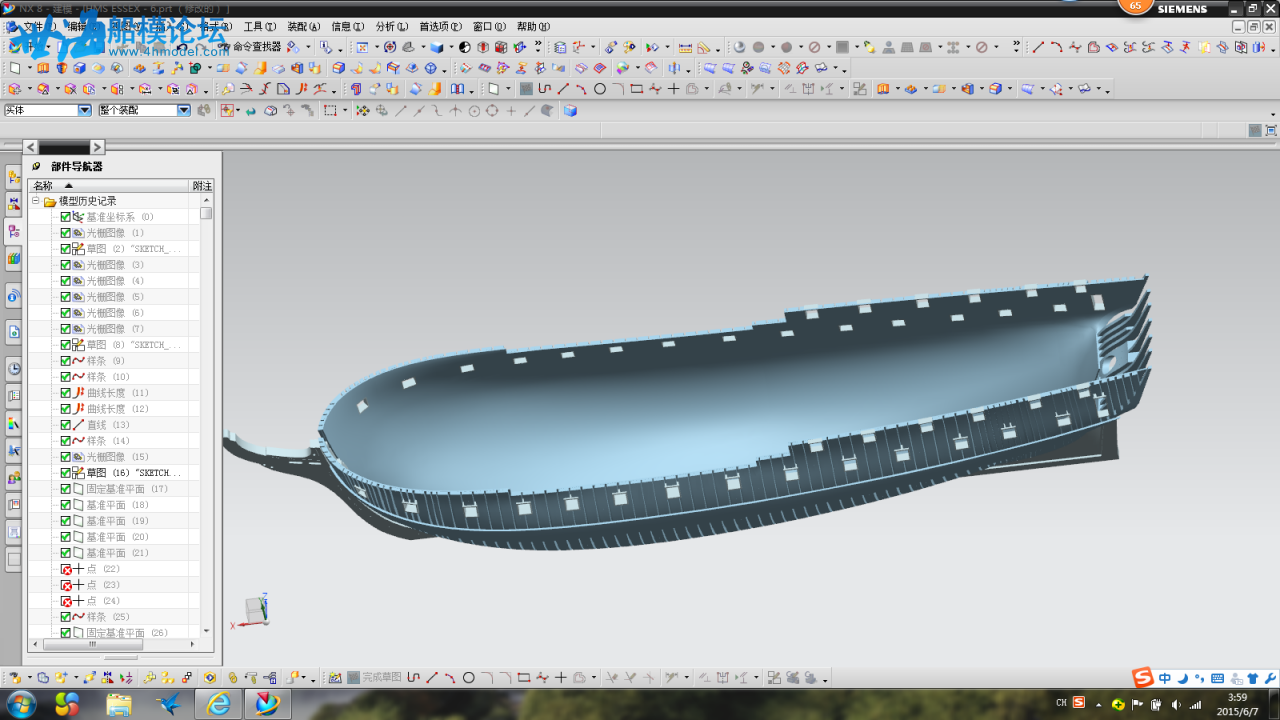Screen dimensions: 1280x720
Task: Open the left resource bar clock history tab
Action: [x=14, y=368]
